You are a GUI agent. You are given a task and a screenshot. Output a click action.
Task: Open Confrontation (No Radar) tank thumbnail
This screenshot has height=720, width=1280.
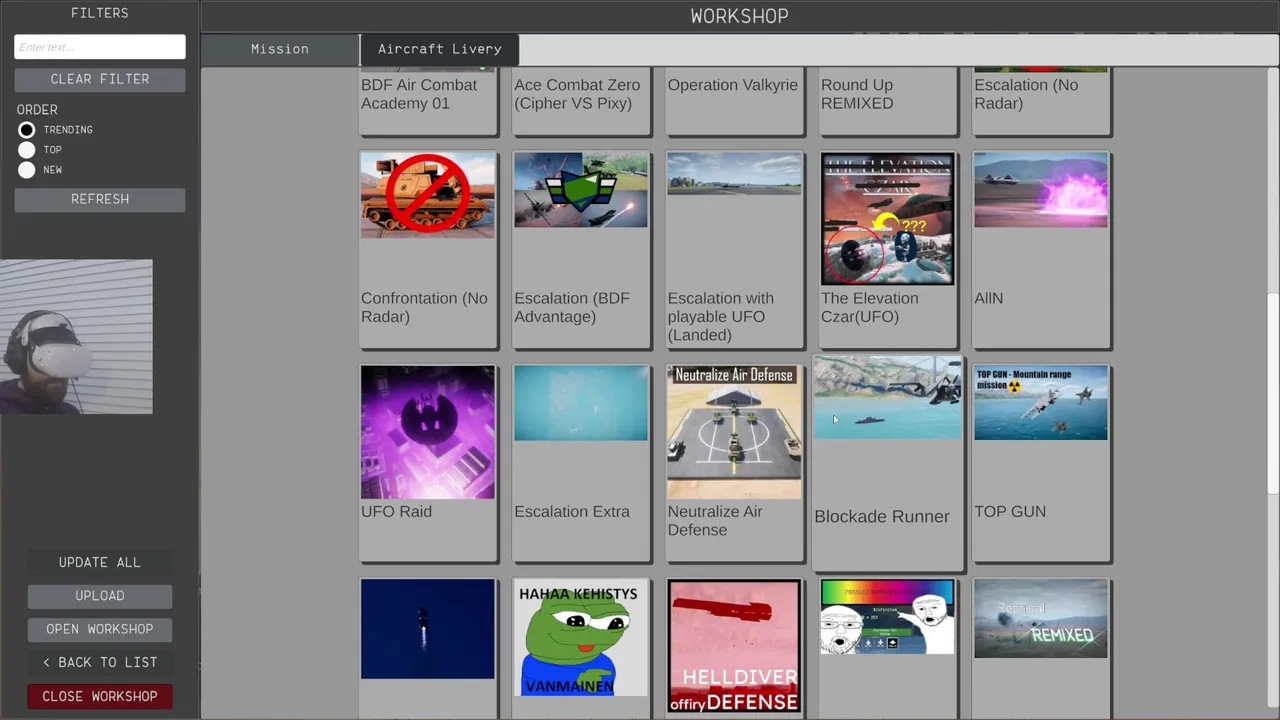pyautogui.click(x=428, y=195)
